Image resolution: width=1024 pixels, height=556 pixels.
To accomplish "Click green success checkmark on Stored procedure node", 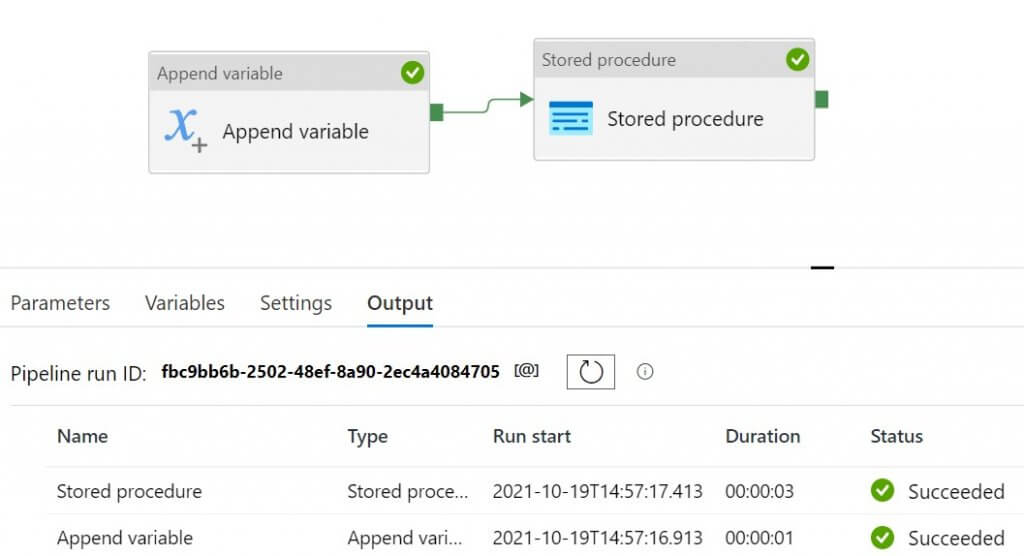I will click(x=797, y=60).
